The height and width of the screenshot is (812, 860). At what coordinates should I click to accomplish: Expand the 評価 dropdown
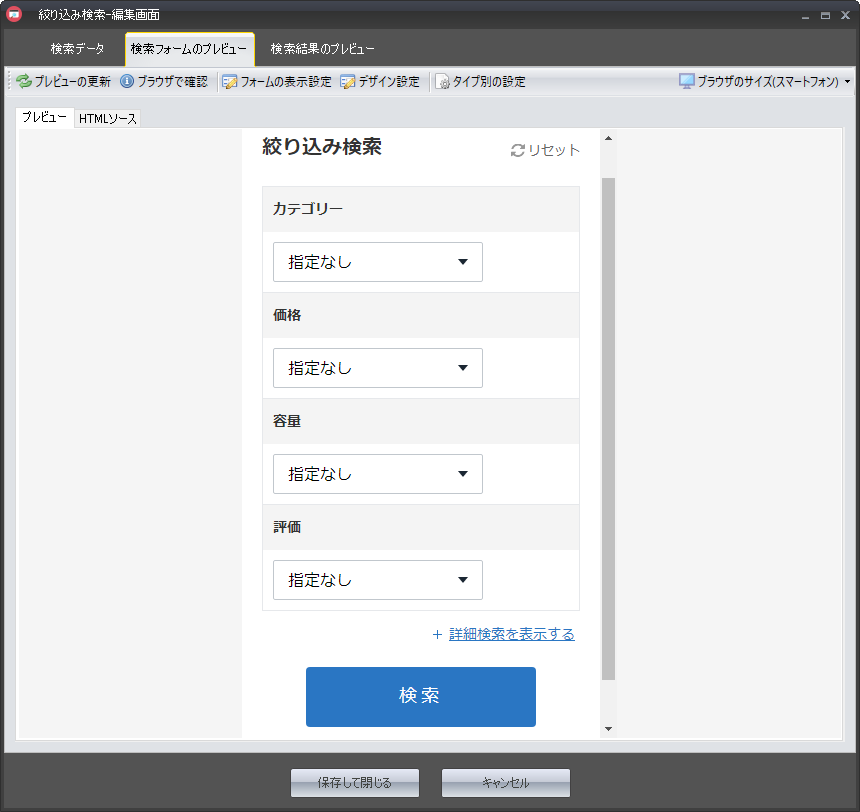pyautogui.click(x=378, y=580)
